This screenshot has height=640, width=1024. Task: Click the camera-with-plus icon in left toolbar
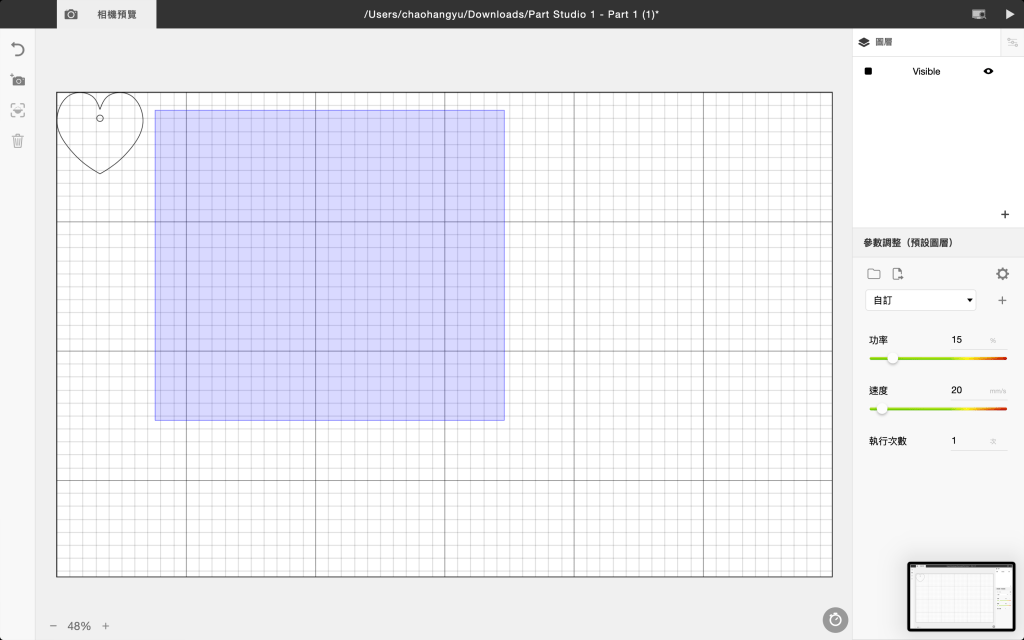(17, 80)
